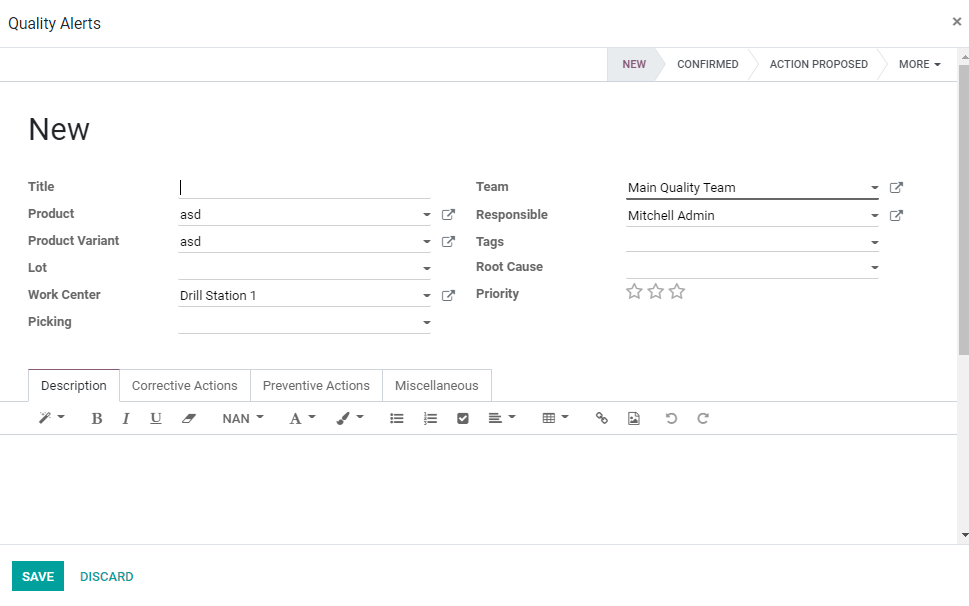Open external link for Team
This screenshot has height=606, width=969.
[896, 188]
